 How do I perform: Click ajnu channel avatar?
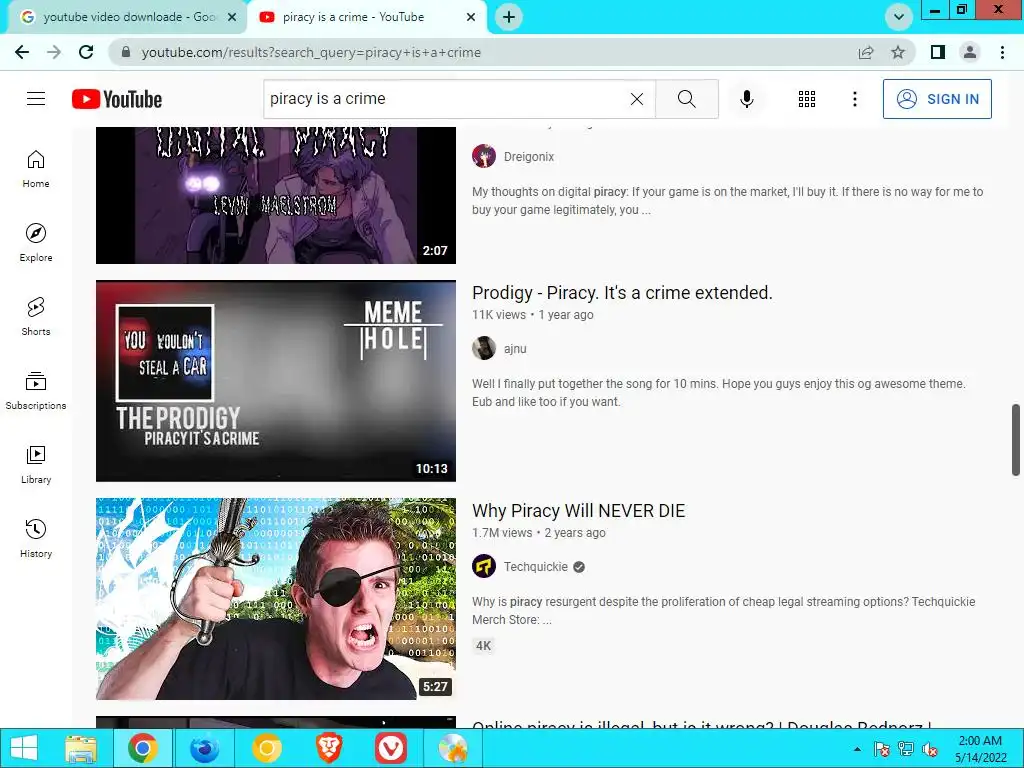coord(484,348)
